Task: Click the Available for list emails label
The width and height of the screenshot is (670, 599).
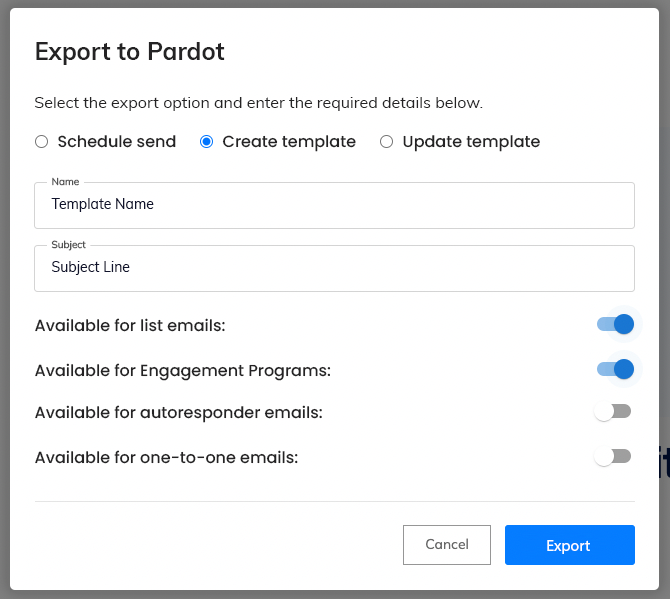Action: (x=130, y=325)
